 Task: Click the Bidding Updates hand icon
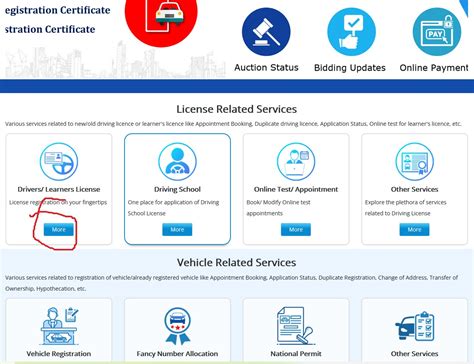[351, 32]
